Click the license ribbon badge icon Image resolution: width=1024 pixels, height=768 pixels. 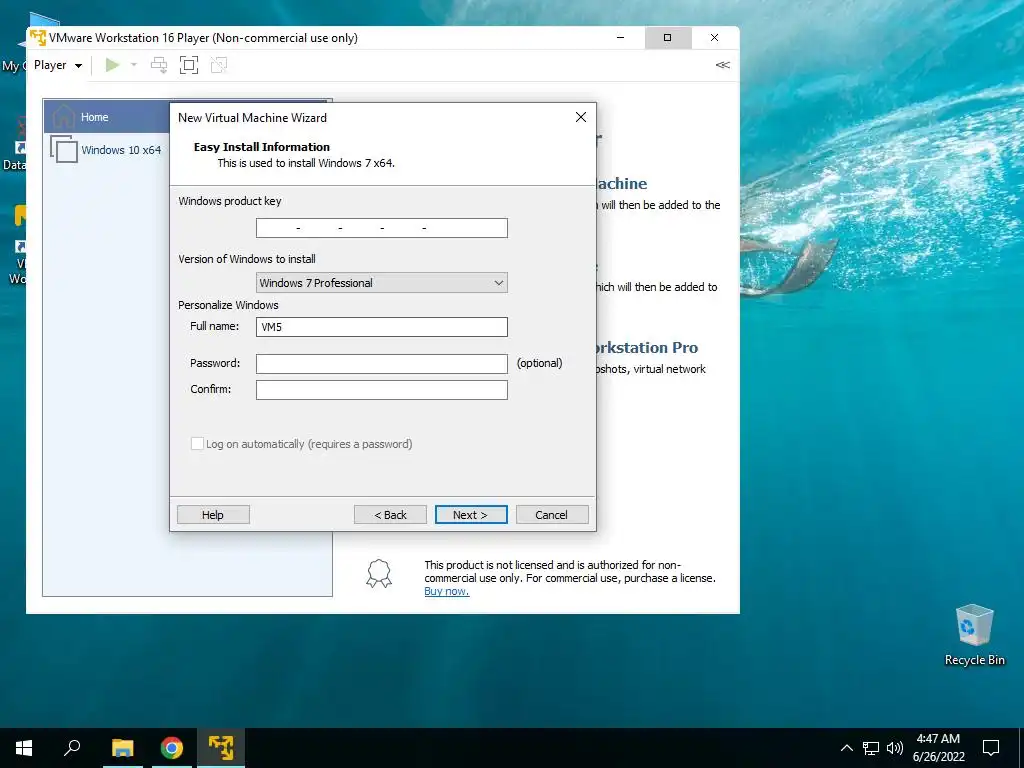379,573
